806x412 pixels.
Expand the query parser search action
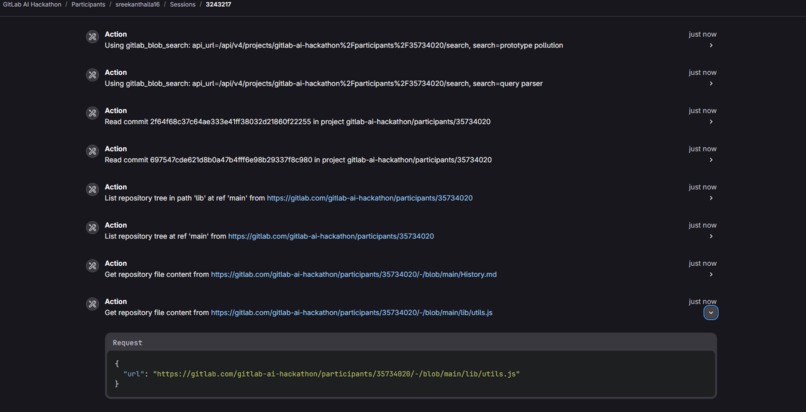pyautogui.click(x=711, y=83)
